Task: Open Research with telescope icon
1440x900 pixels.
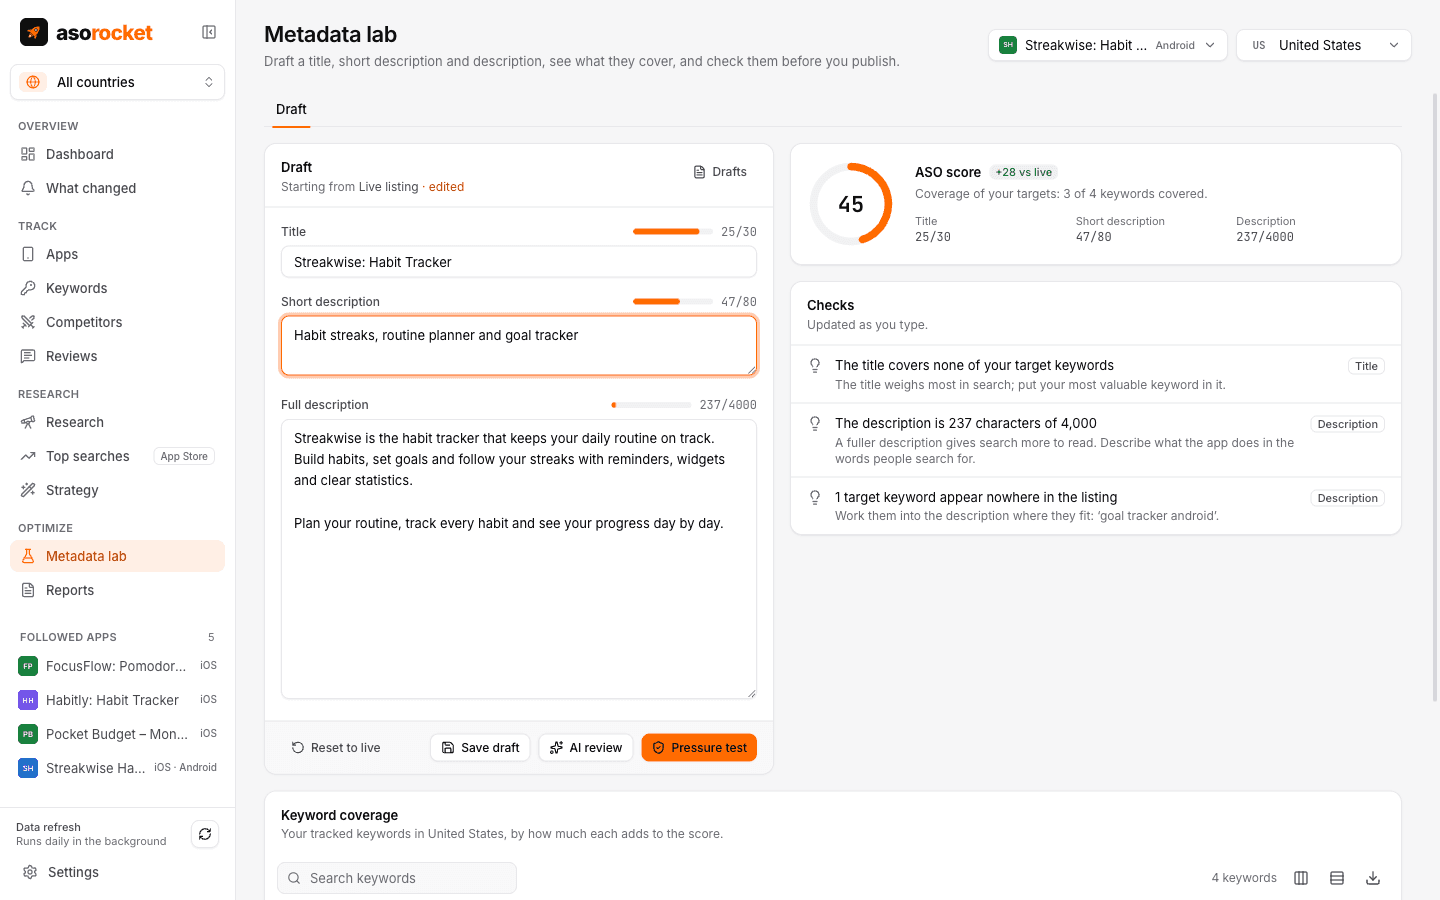Action: pyautogui.click(x=117, y=422)
